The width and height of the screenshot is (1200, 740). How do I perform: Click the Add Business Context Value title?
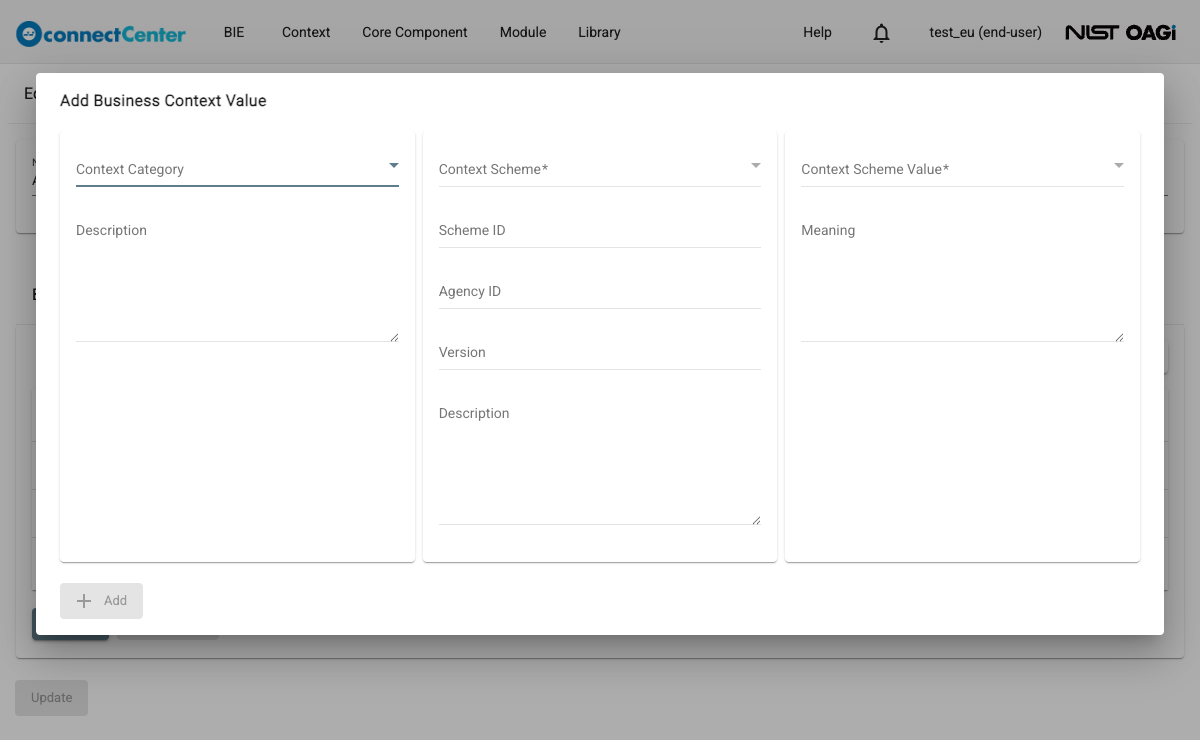[x=163, y=100]
